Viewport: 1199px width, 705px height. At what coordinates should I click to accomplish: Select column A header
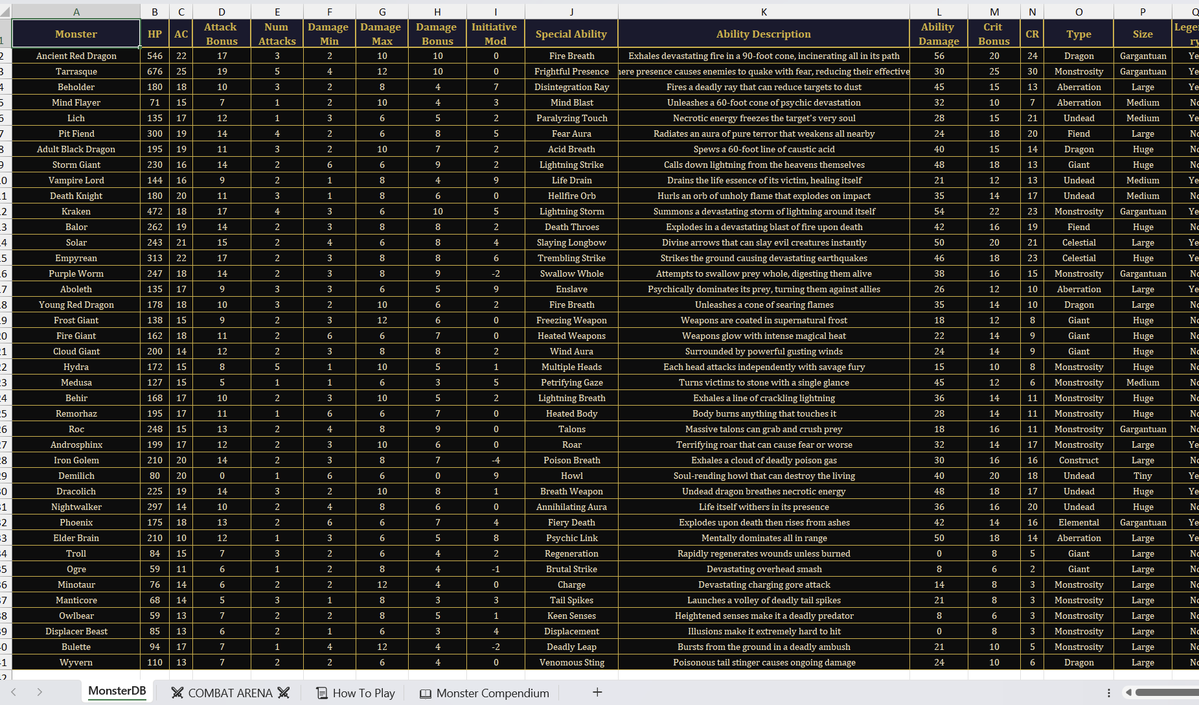click(76, 11)
